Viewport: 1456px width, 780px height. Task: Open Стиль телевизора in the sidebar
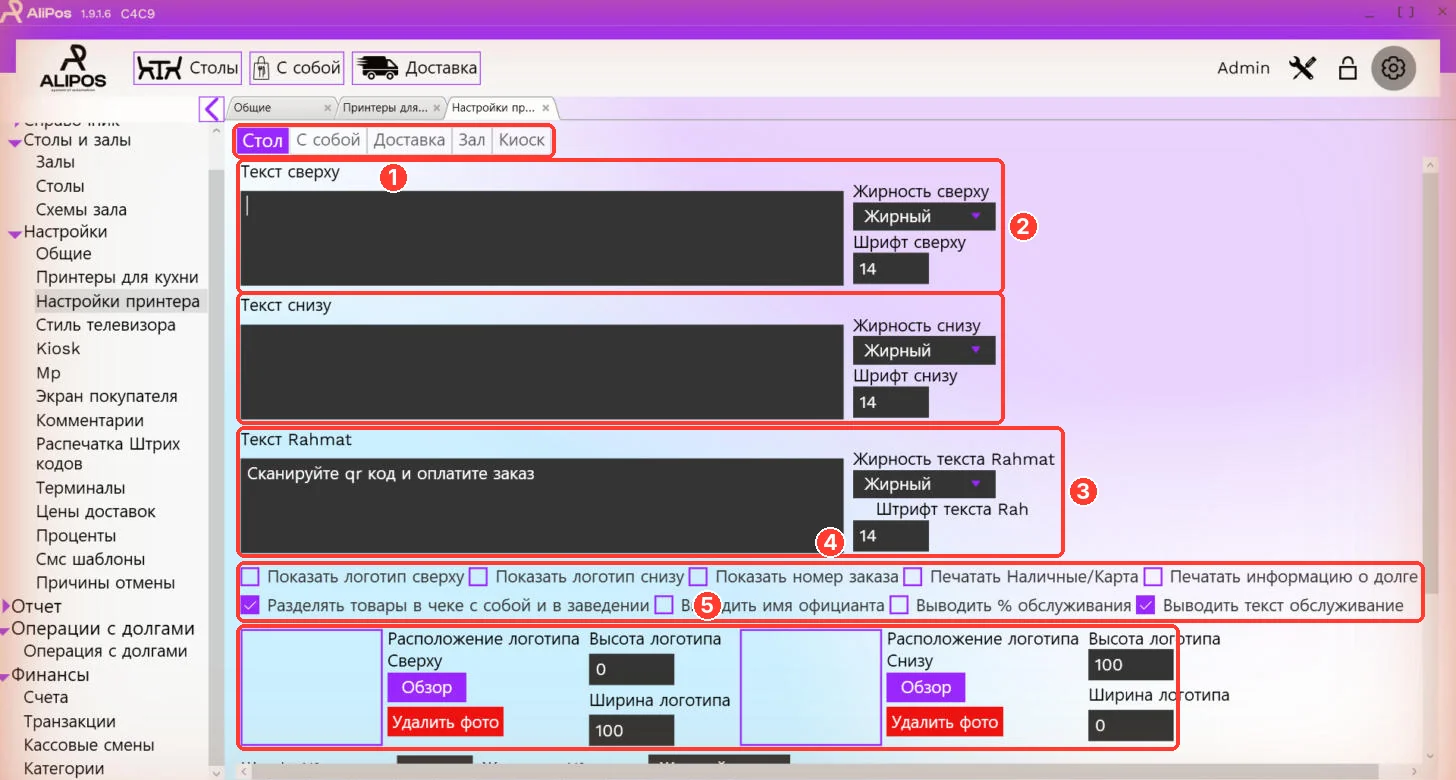(106, 325)
